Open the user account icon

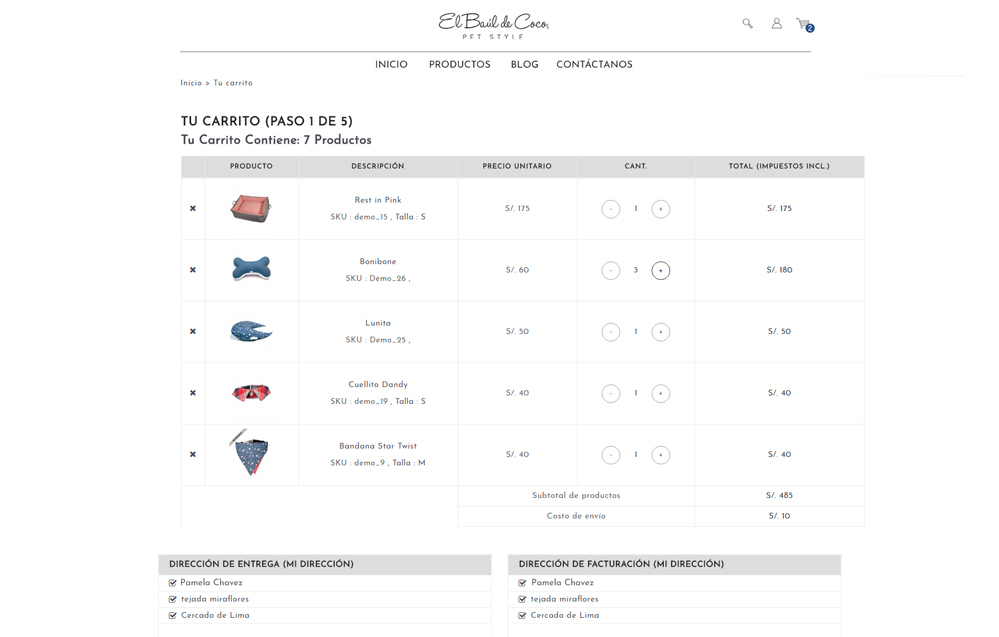point(776,23)
